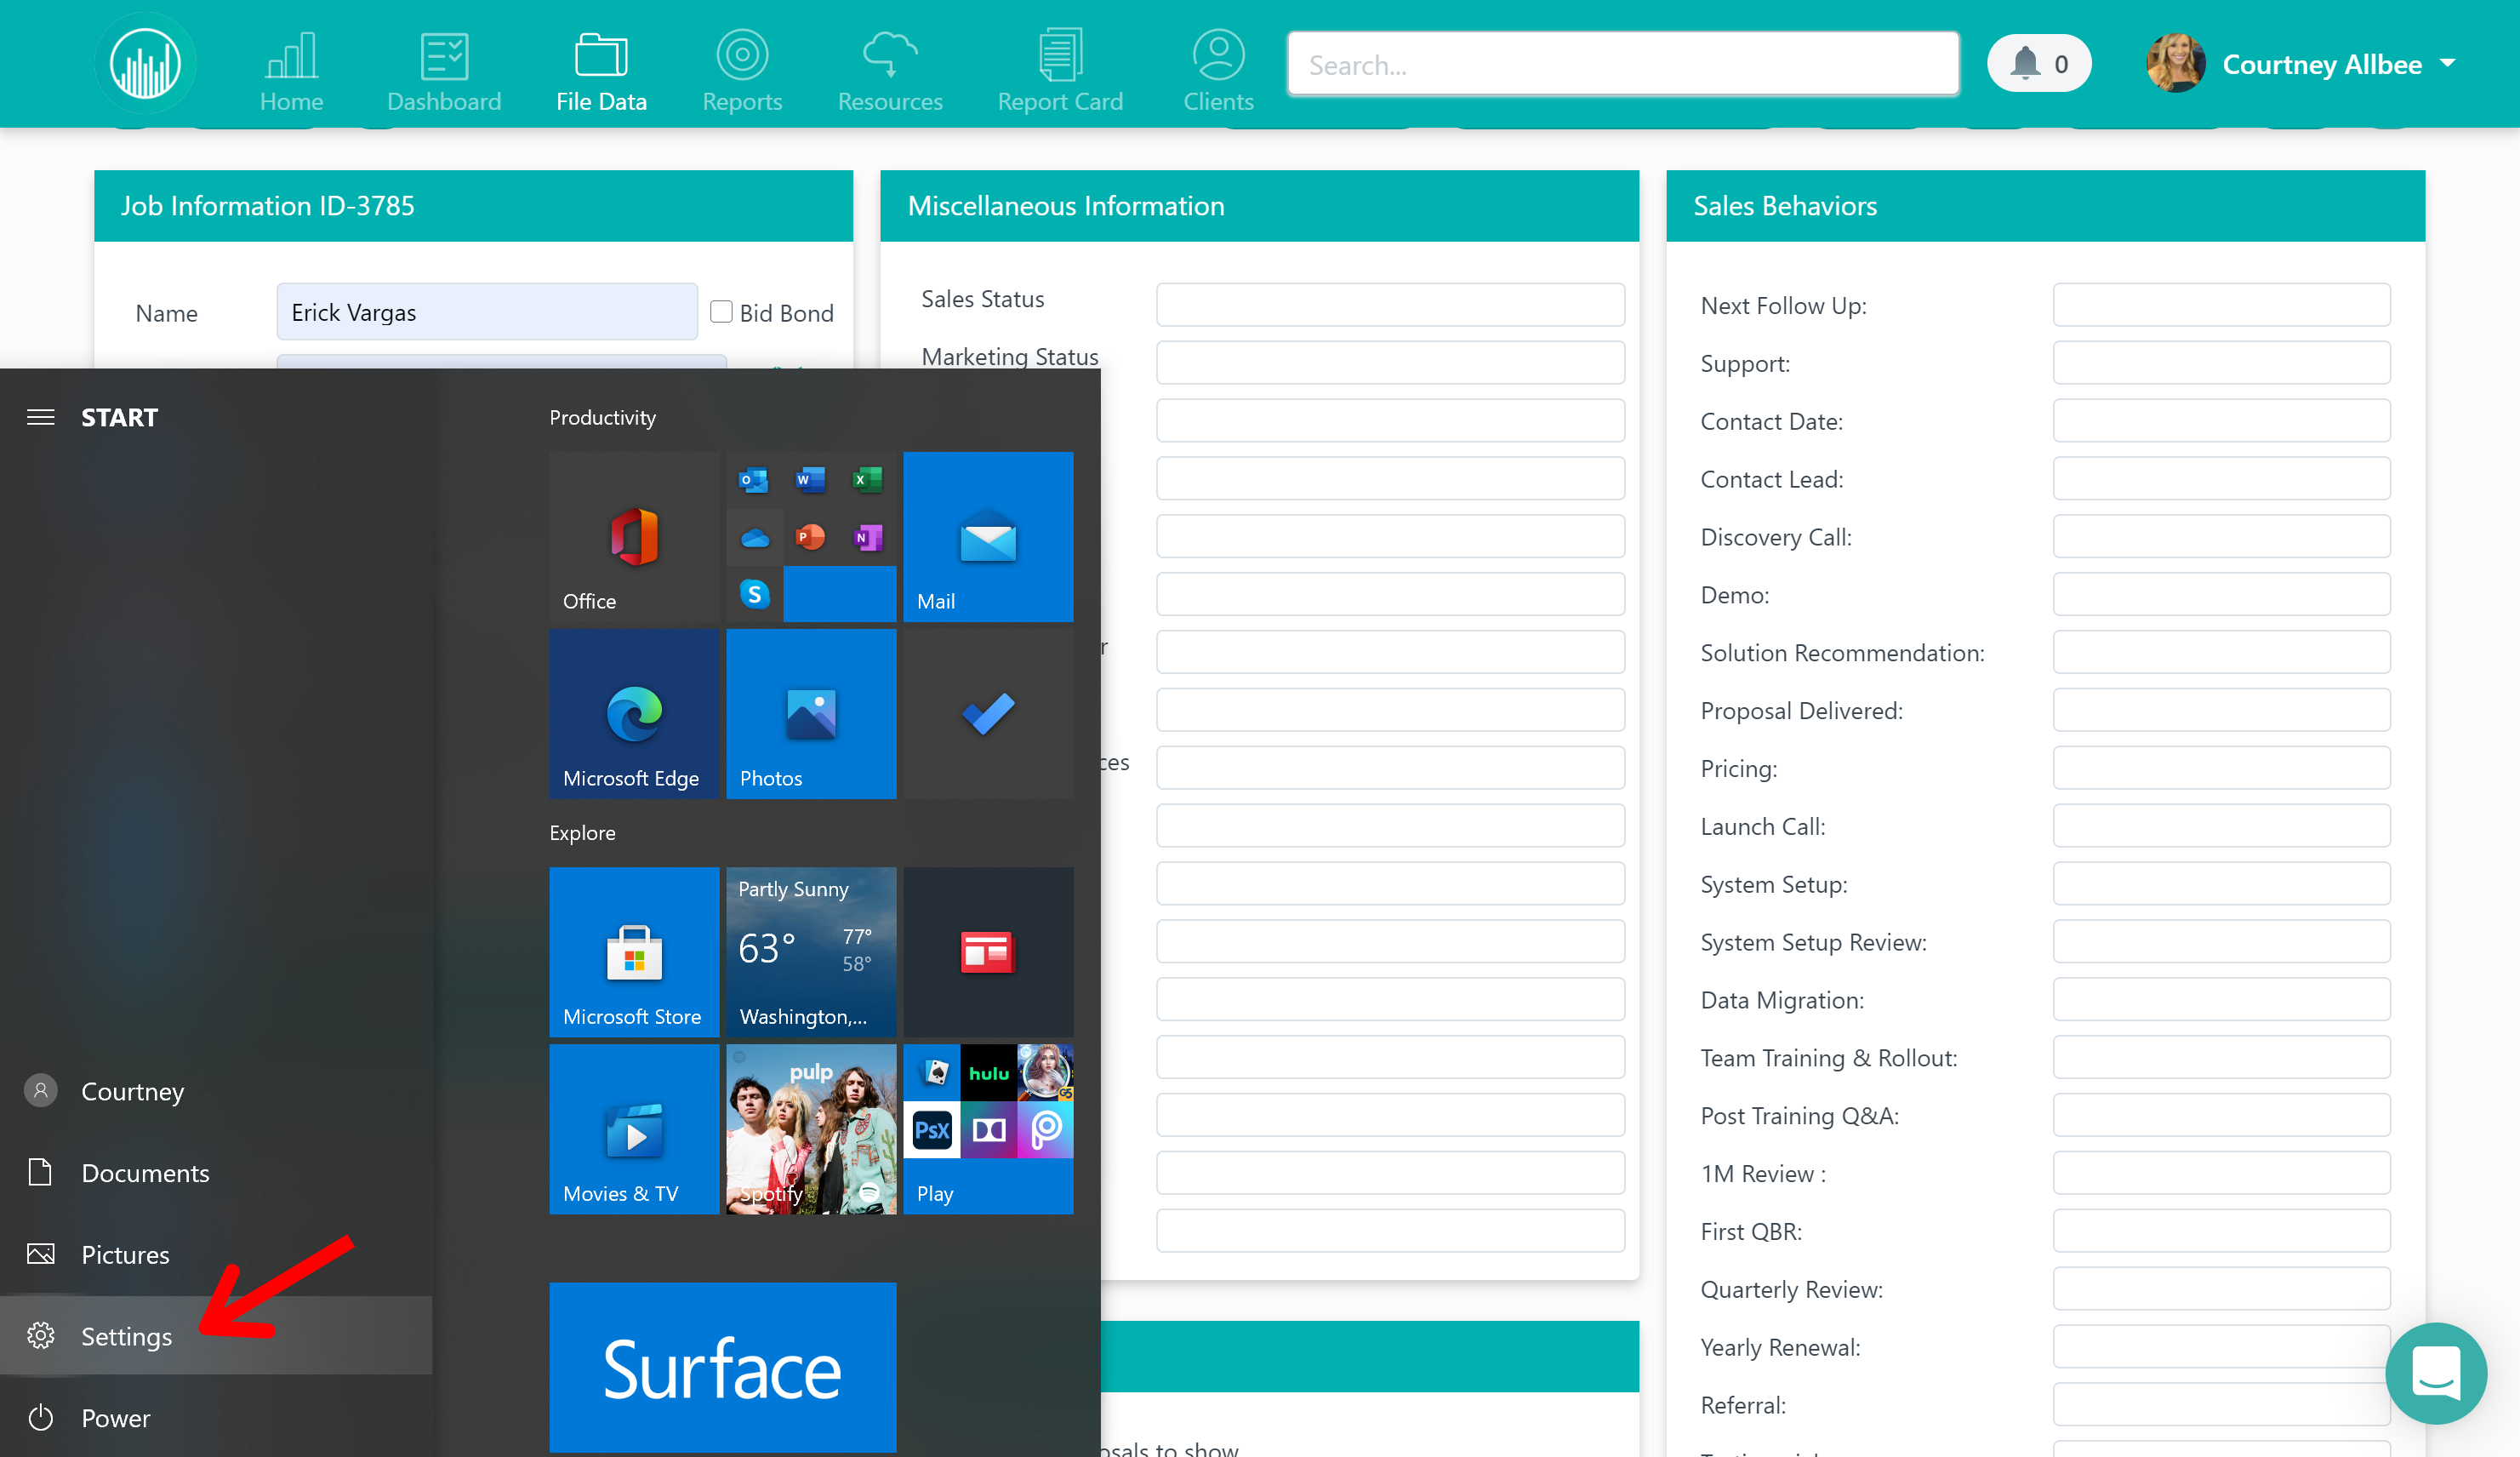Go to the Clients page
2520x1457 pixels.
(x=1218, y=72)
